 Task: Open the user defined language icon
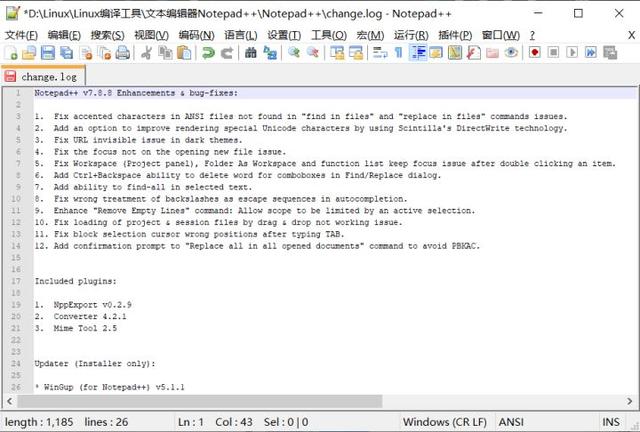[436, 53]
